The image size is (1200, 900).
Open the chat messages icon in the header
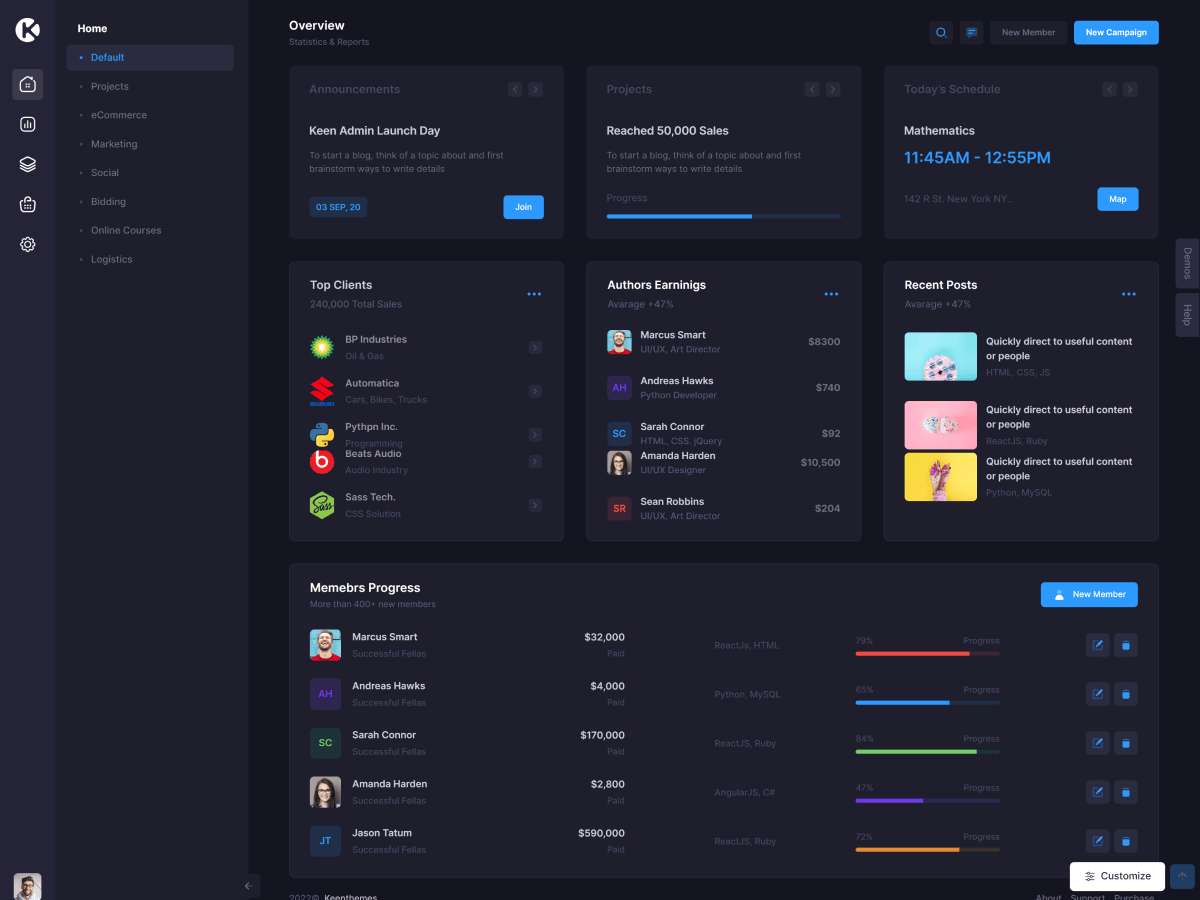point(971,33)
